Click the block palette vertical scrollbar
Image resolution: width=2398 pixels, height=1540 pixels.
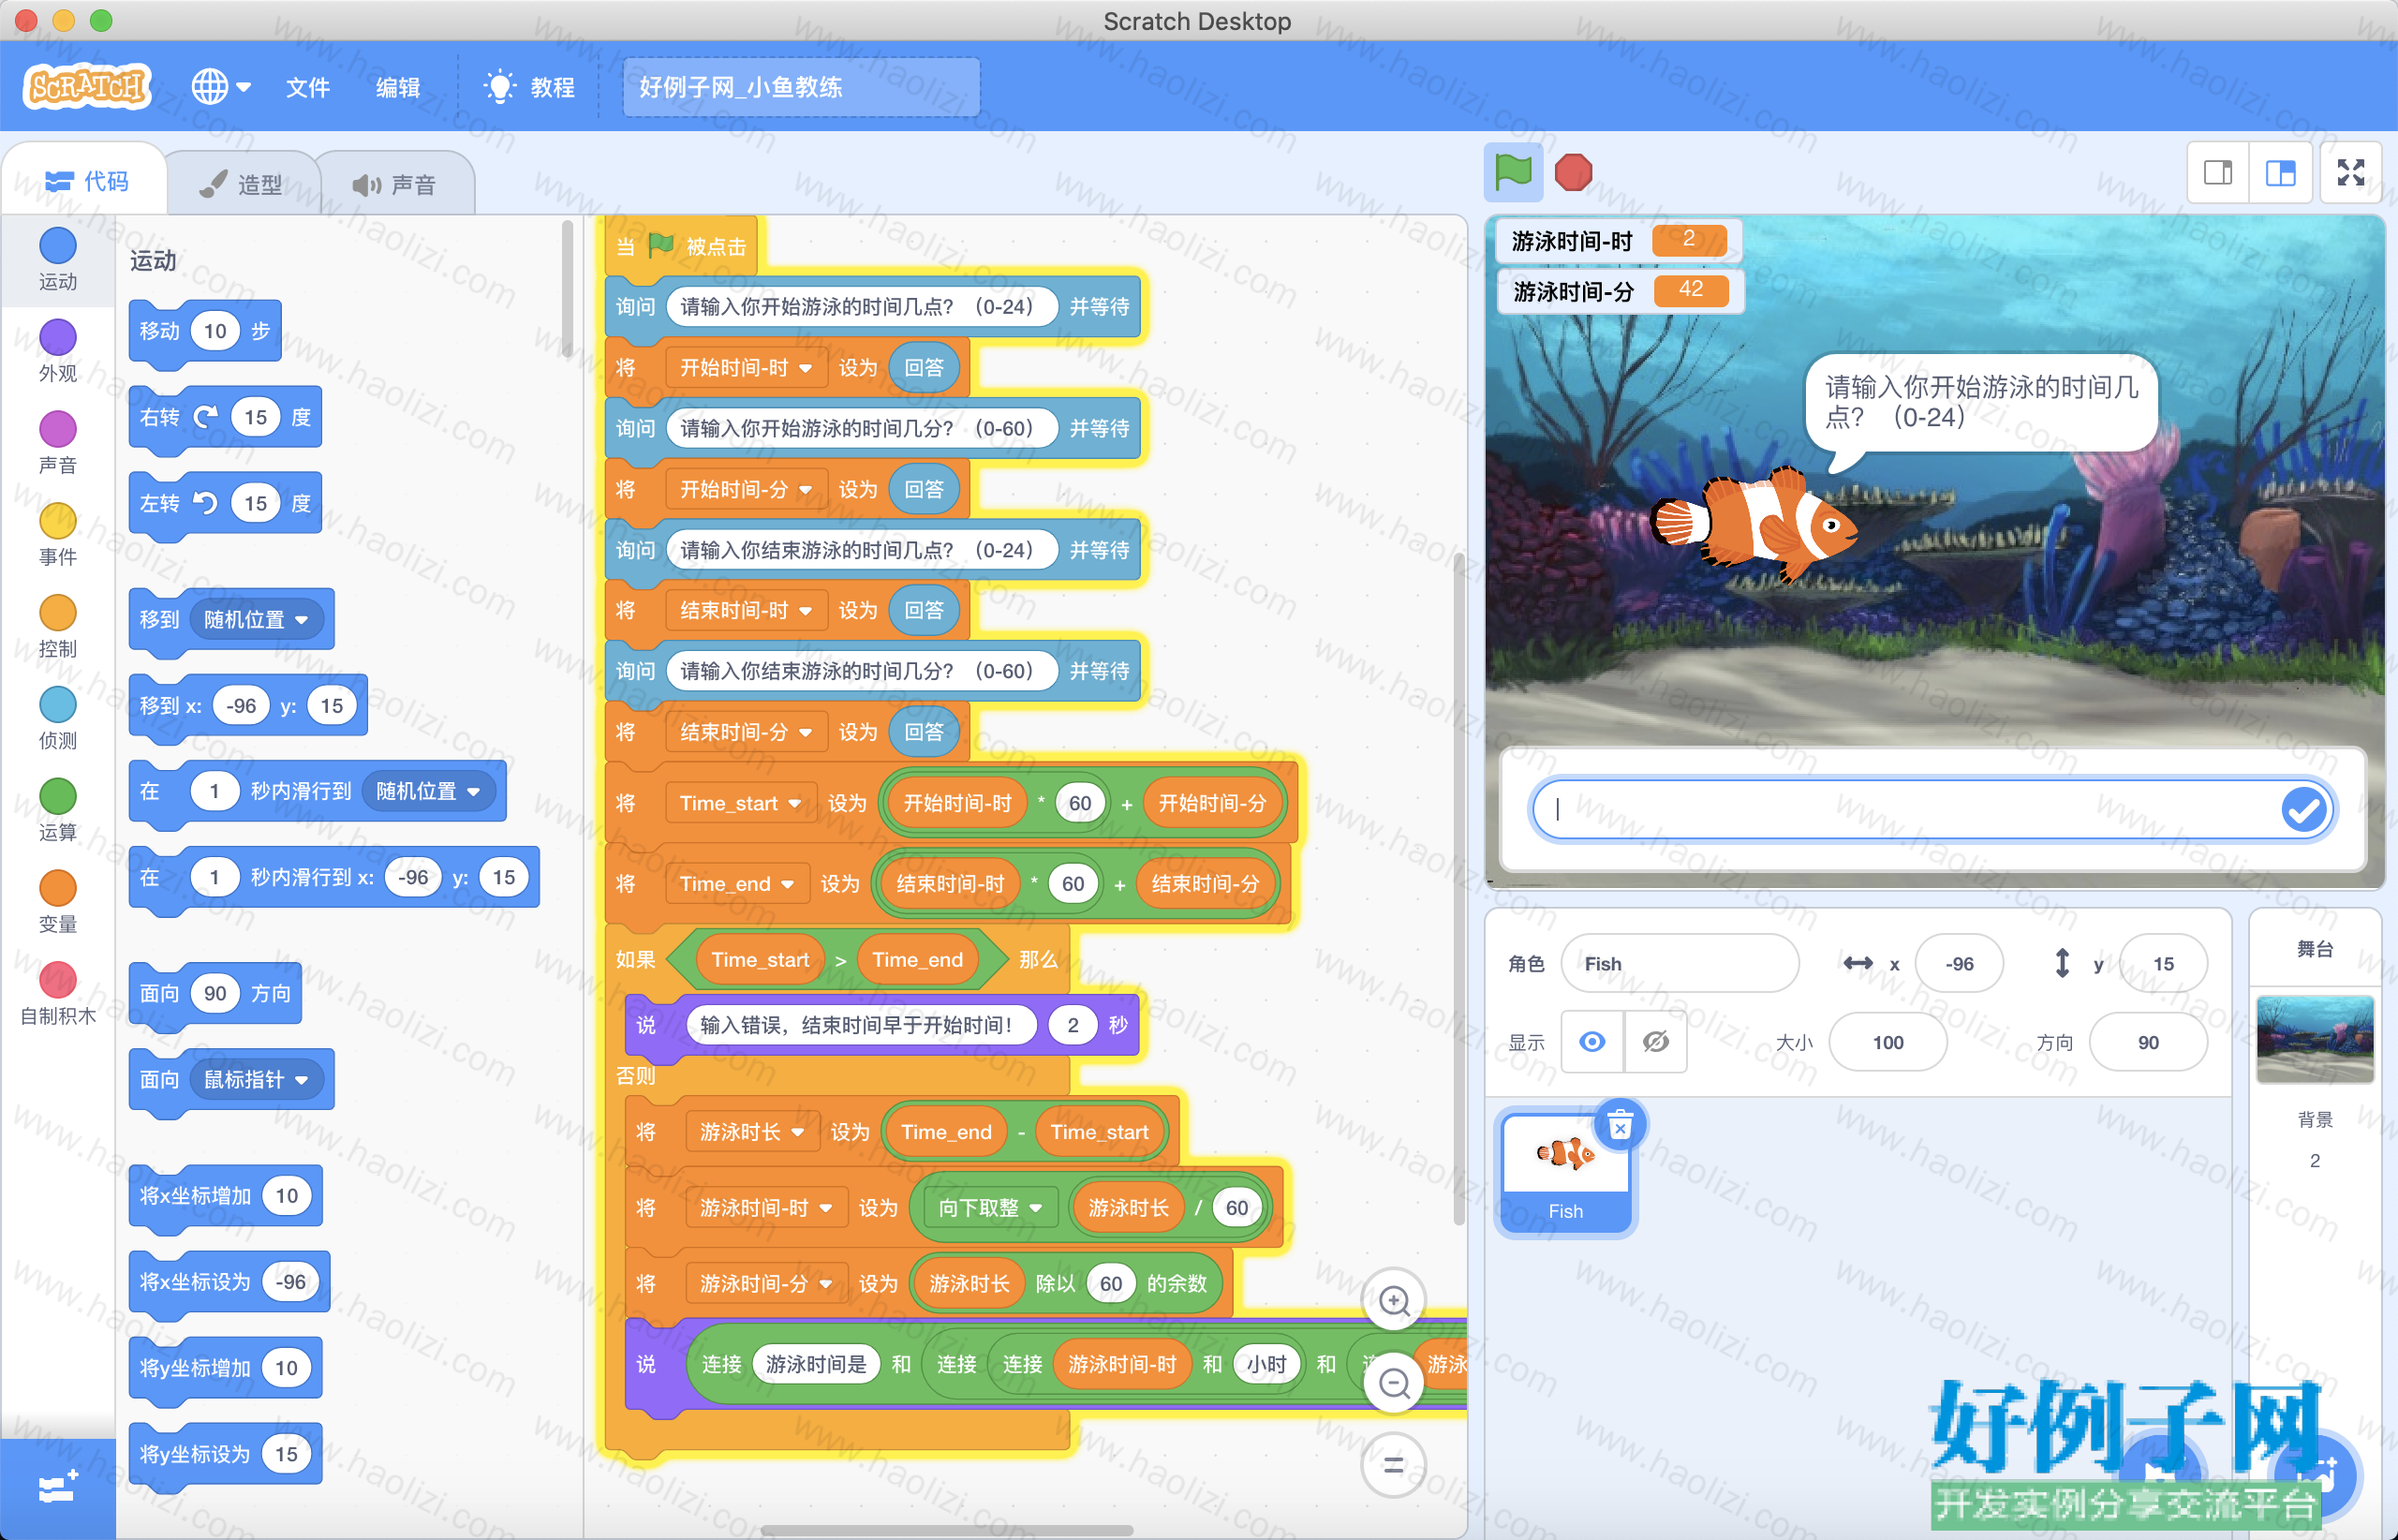567,290
